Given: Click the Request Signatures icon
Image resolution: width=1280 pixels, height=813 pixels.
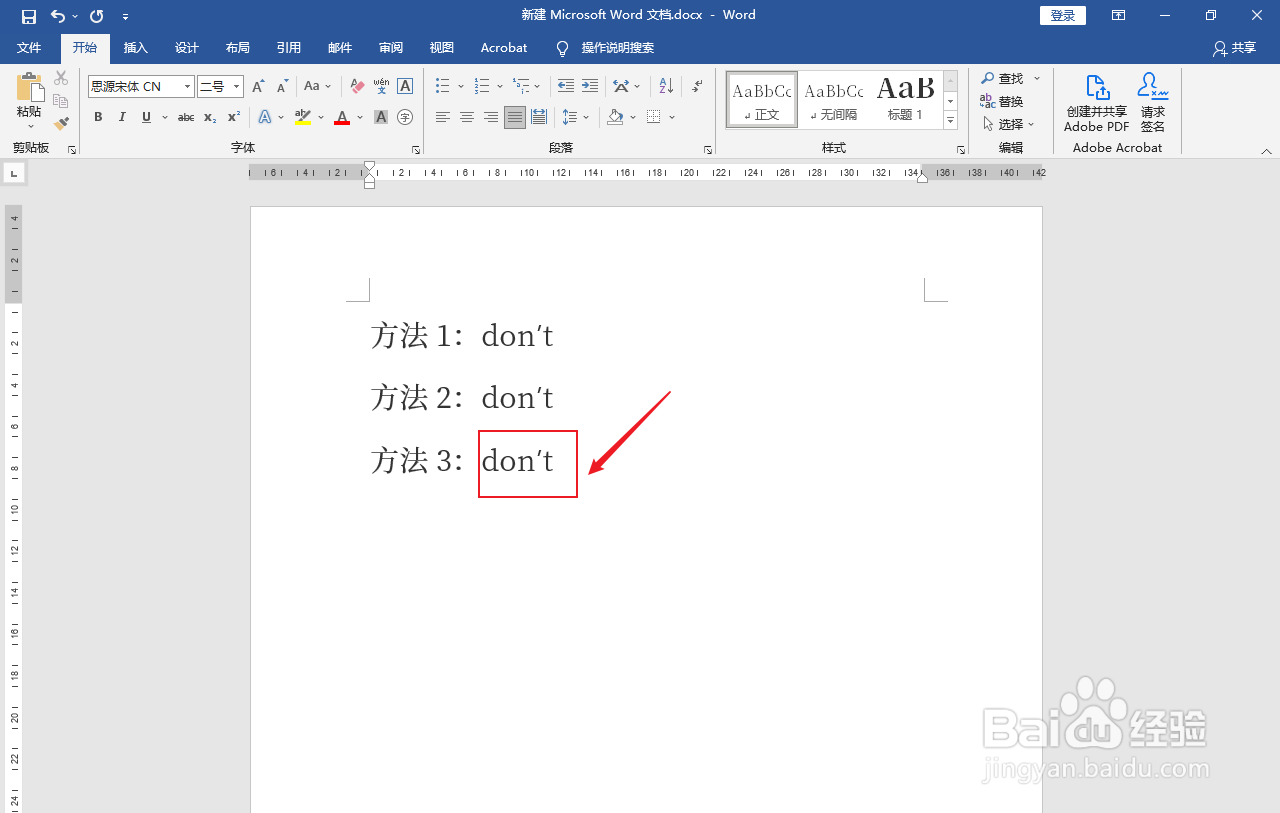Looking at the screenshot, I should 1153,103.
